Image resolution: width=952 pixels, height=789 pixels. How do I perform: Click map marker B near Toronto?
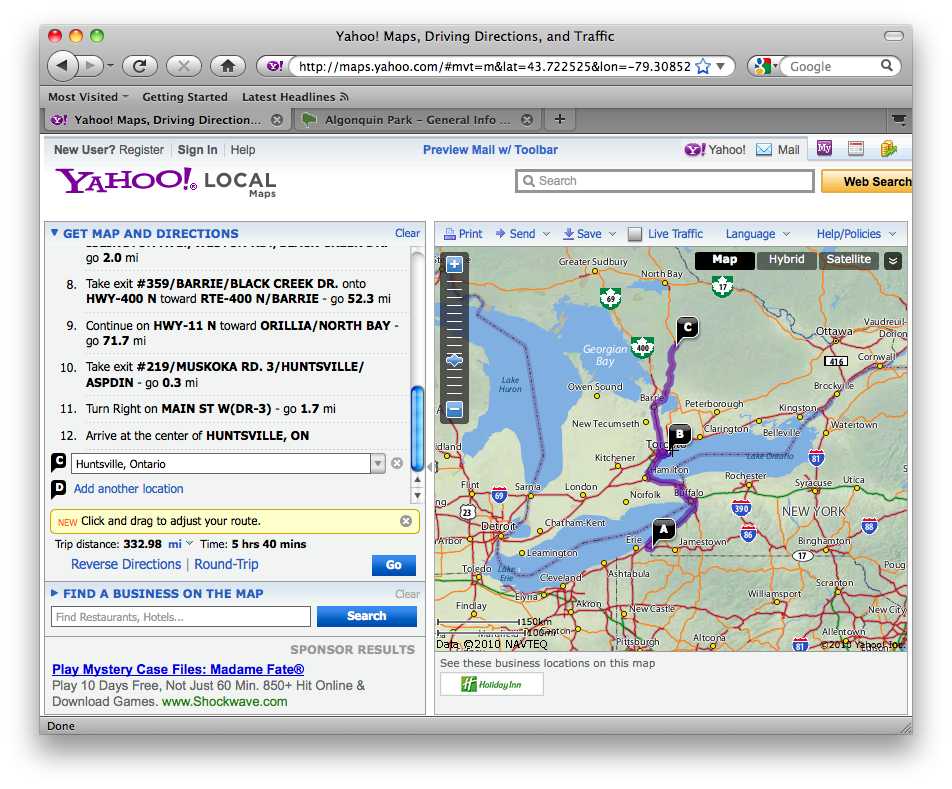679,436
